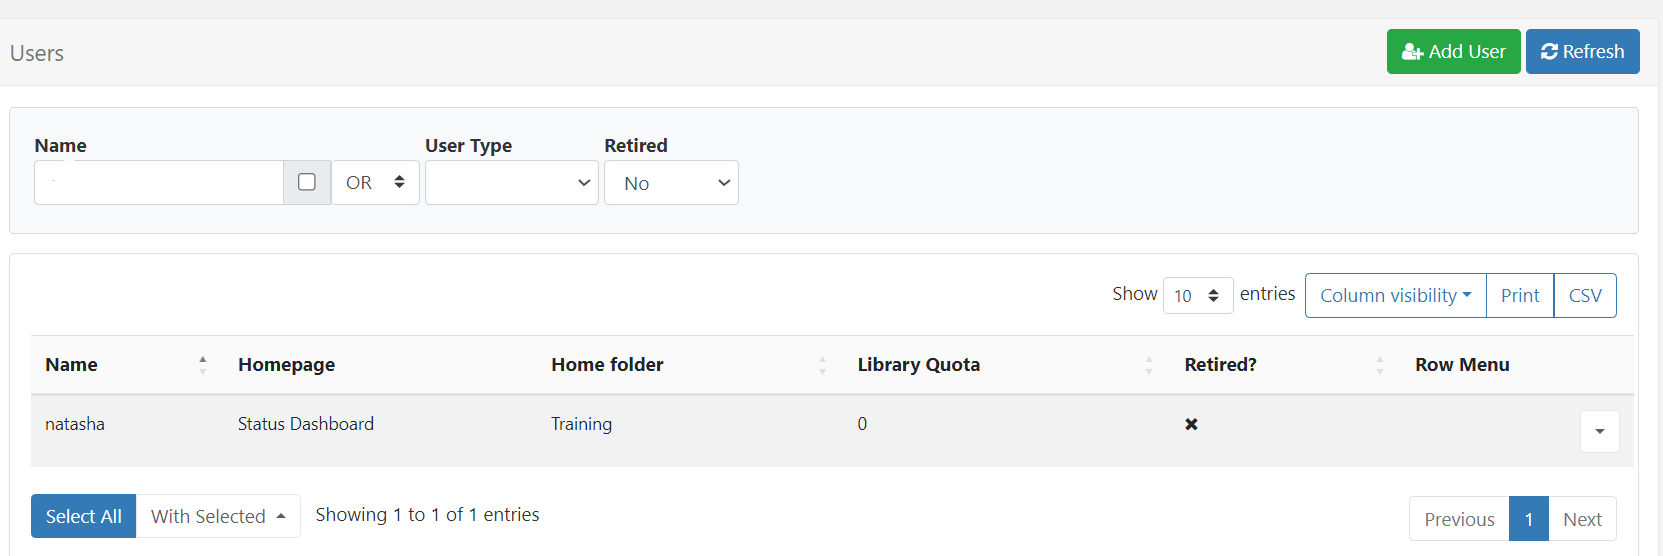
Task: Open the OR logic selector
Action: click(x=375, y=183)
